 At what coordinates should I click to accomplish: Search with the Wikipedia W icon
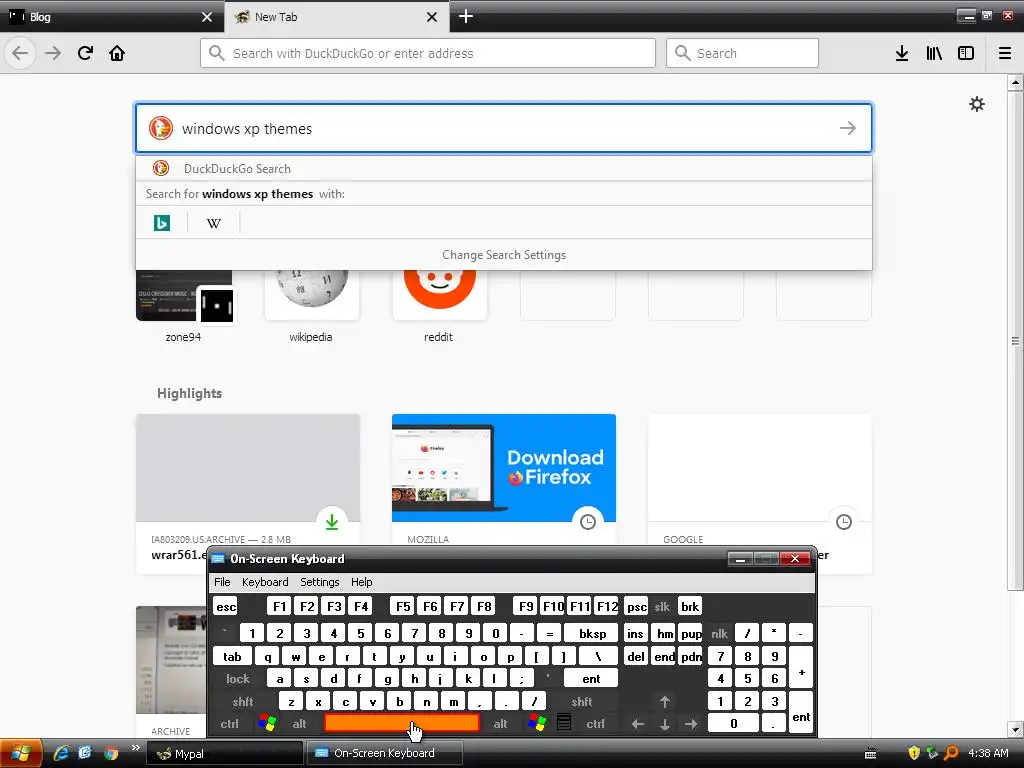214,223
